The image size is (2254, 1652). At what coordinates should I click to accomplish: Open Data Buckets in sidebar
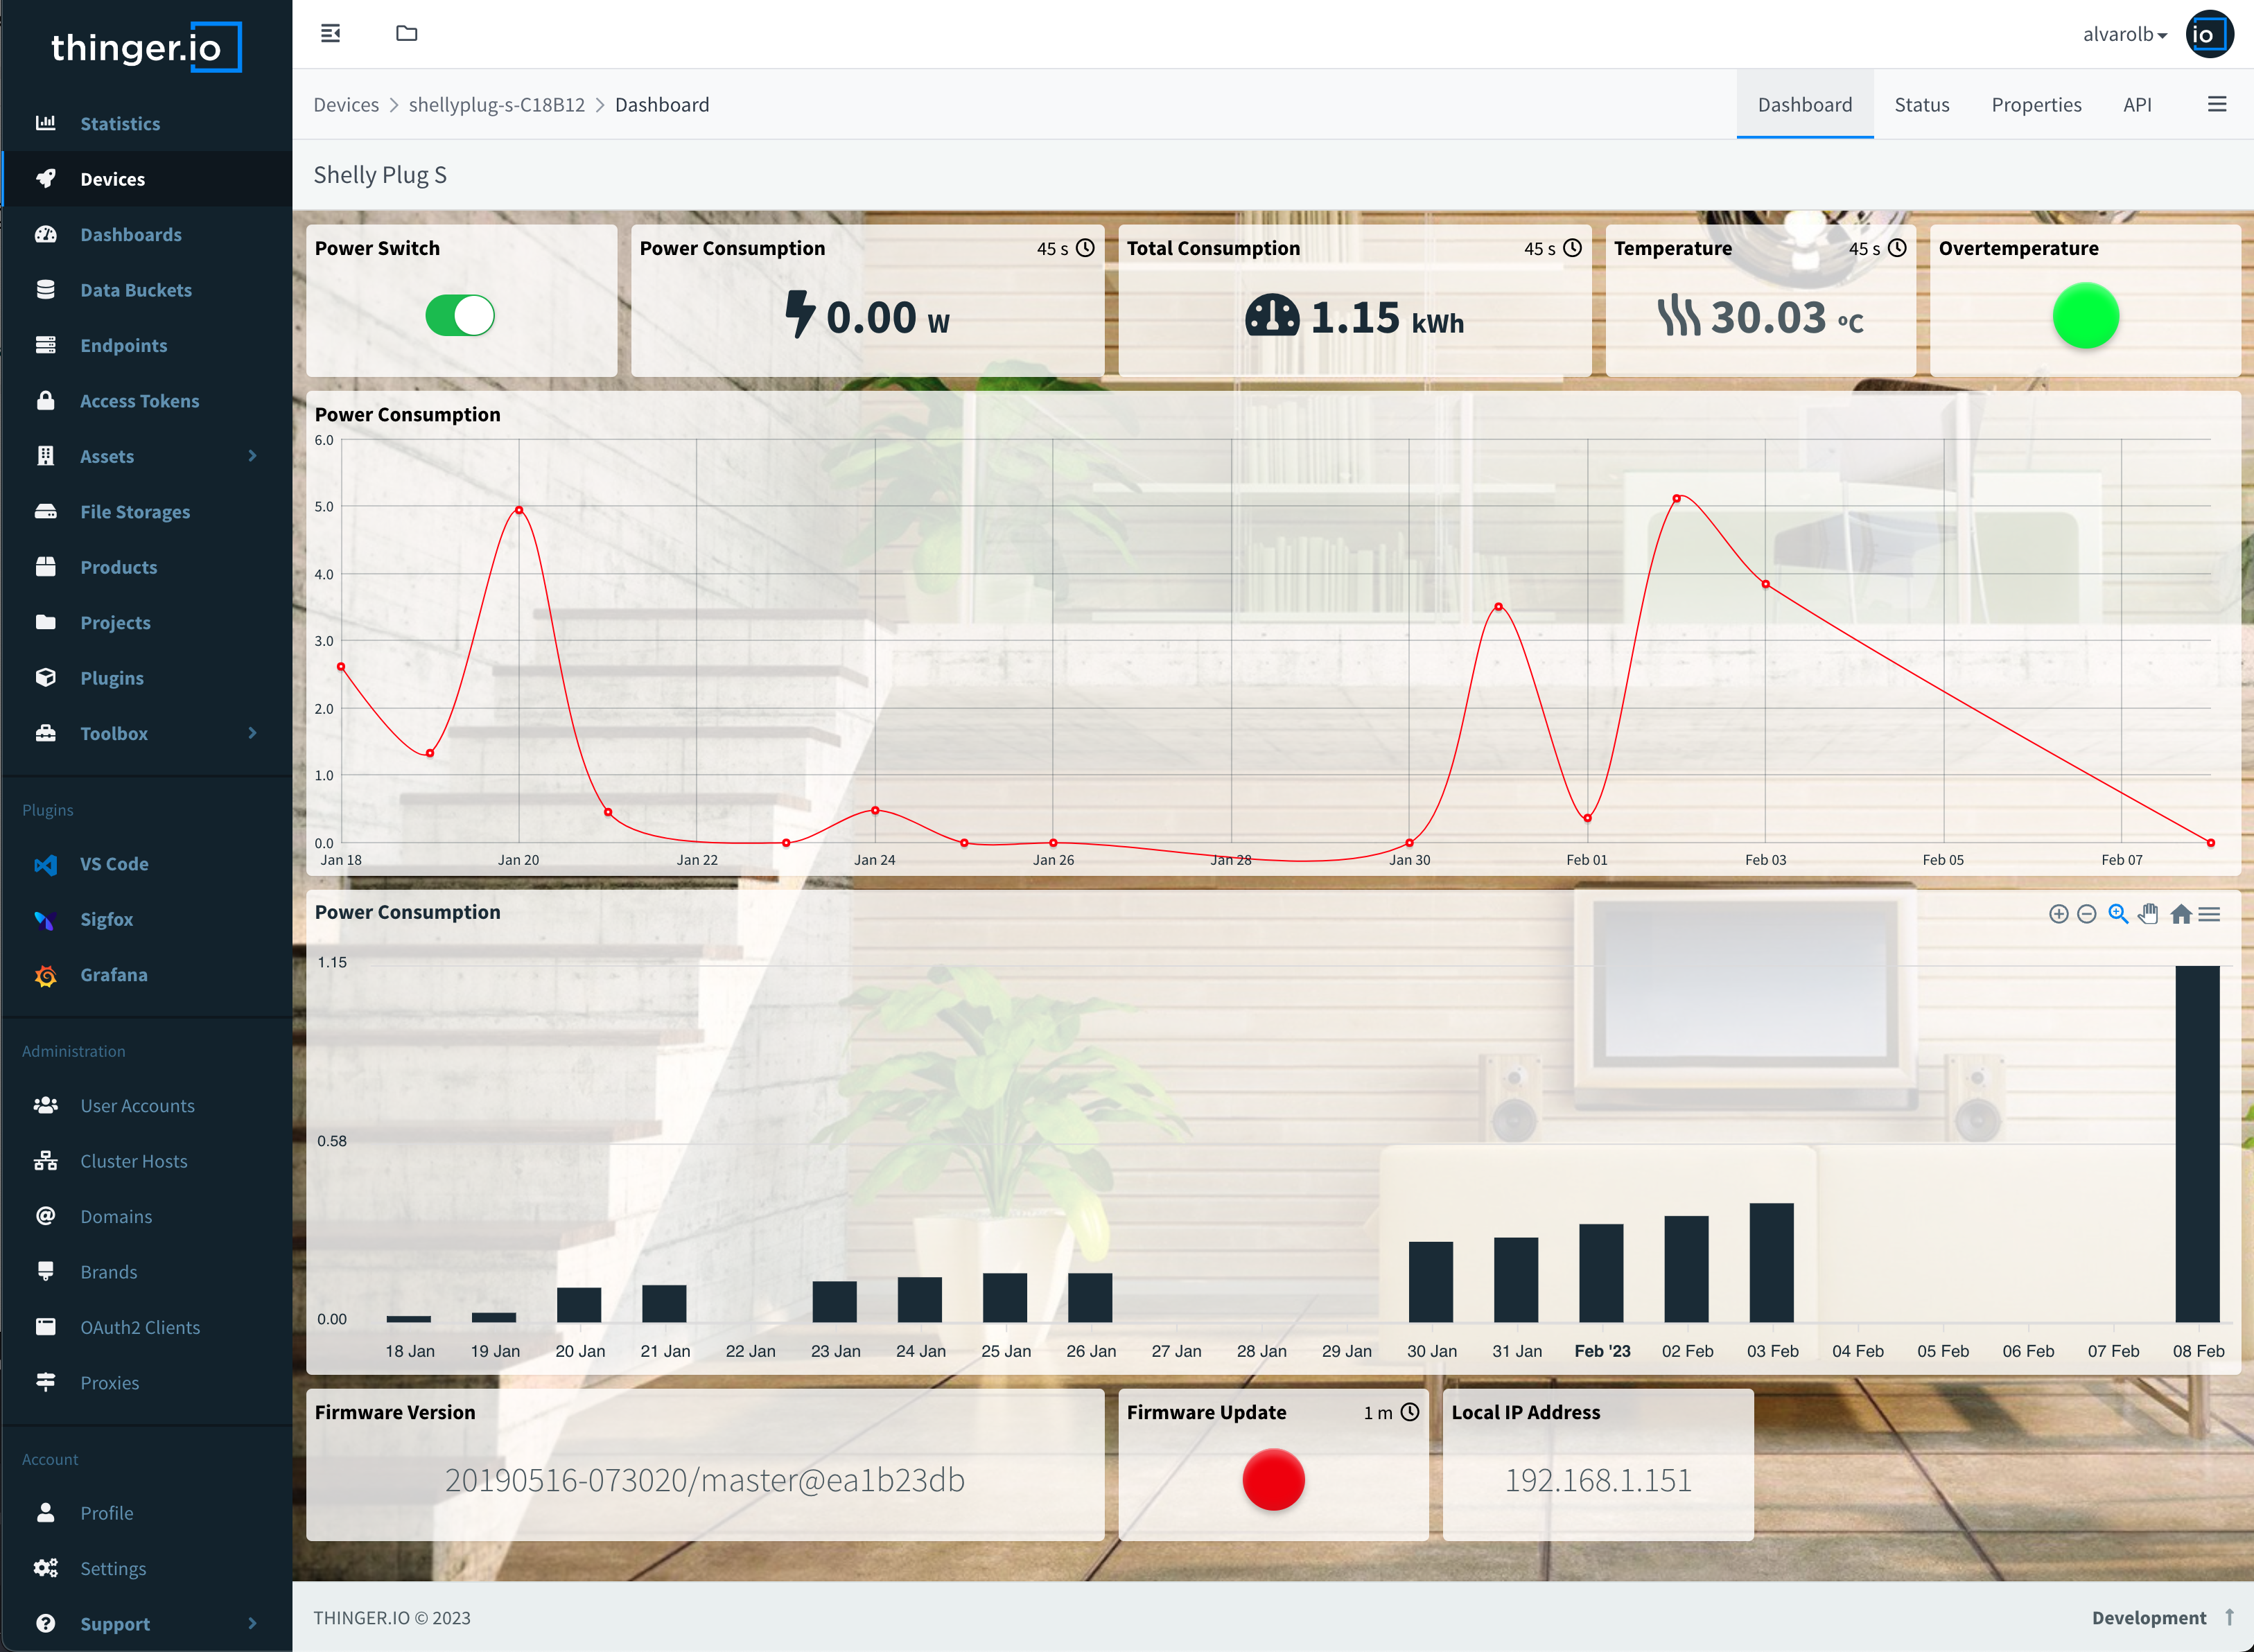pyautogui.click(x=136, y=290)
